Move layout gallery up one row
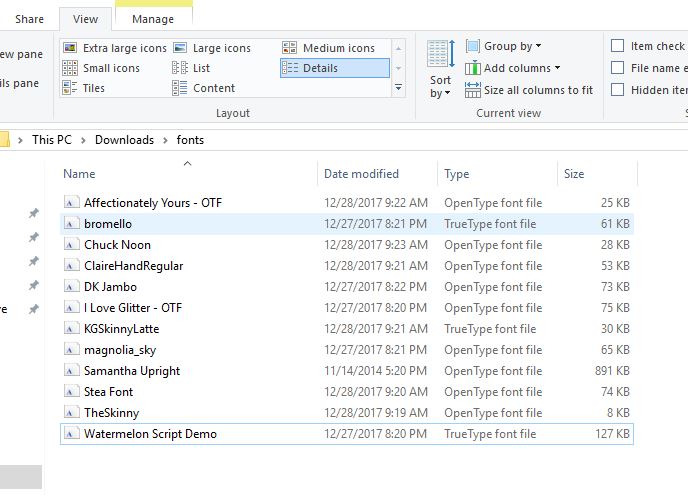Viewport: 688px width, 495px height. [x=398, y=48]
